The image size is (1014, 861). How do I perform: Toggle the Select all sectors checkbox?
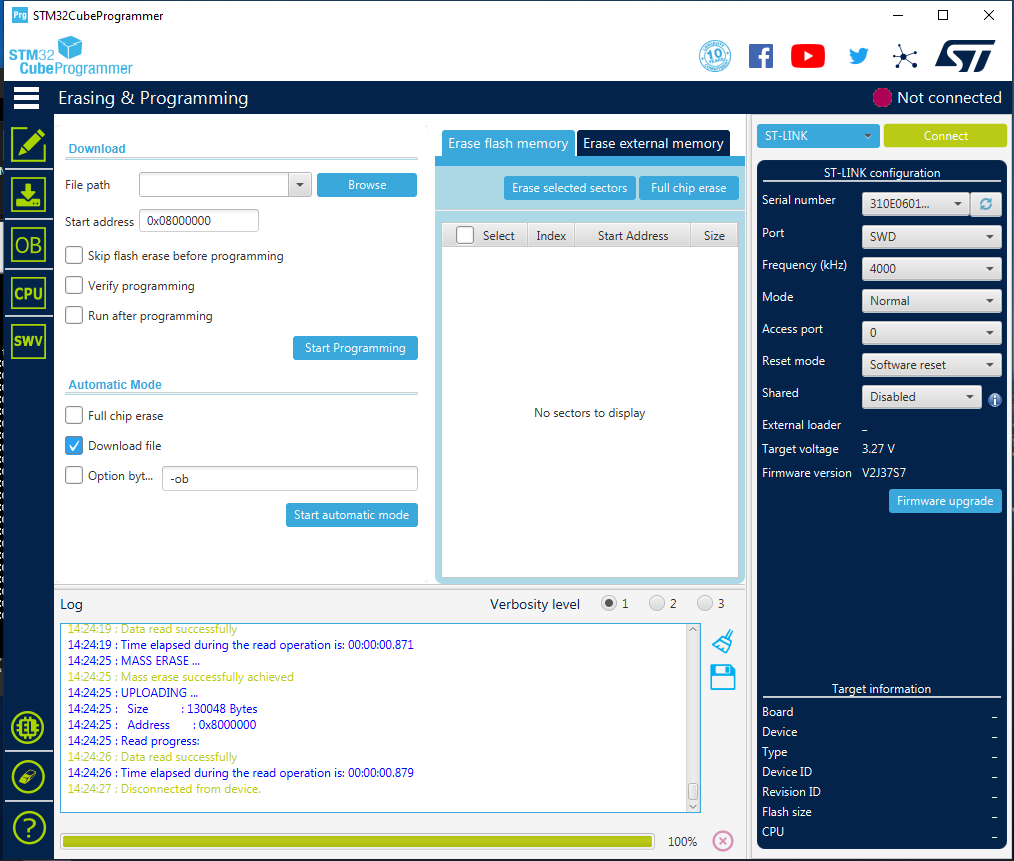[465, 235]
